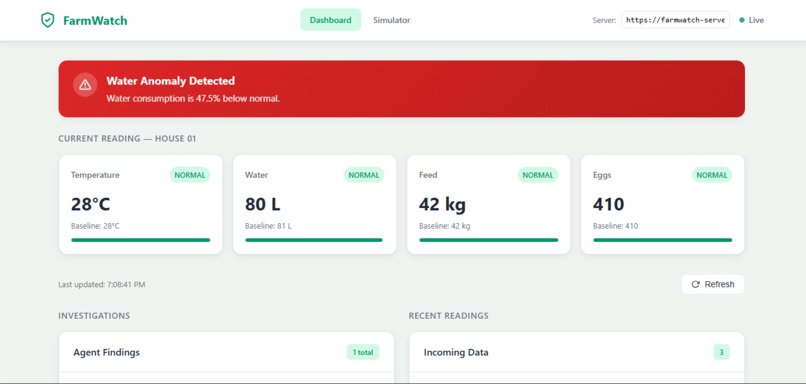Image resolution: width=806 pixels, height=384 pixels.
Task: Click the Temperature card progress bar
Action: (x=140, y=240)
